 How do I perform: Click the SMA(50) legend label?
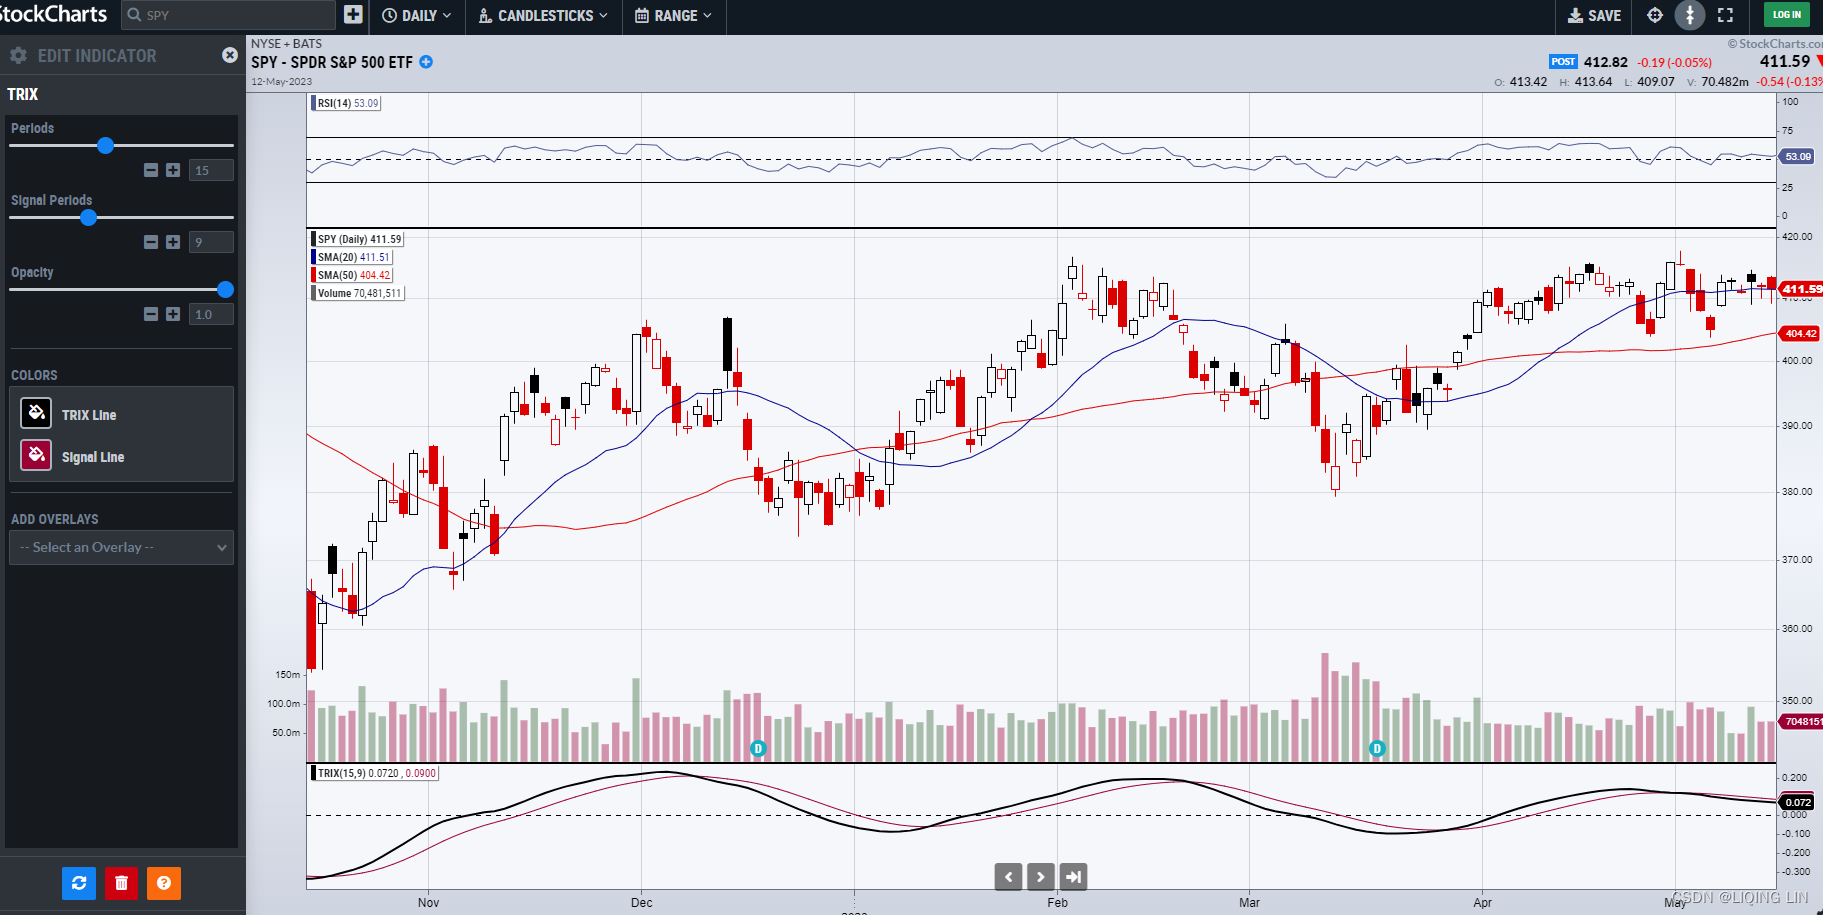353,275
